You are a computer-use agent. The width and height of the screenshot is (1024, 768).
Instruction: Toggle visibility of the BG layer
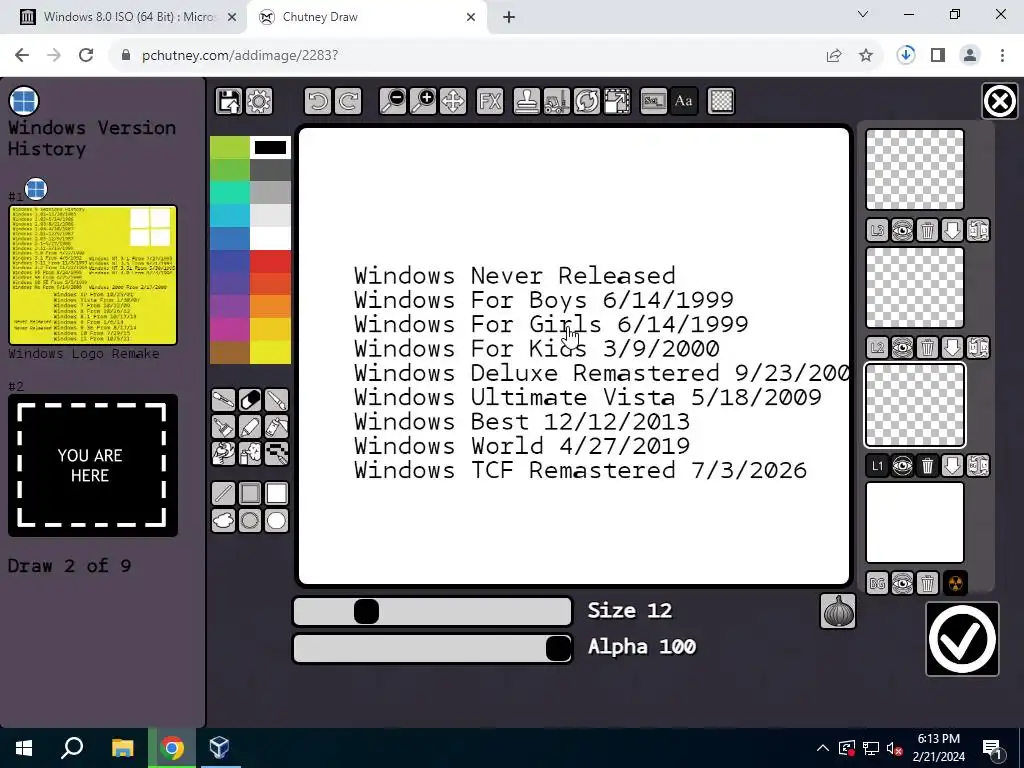(903, 583)
